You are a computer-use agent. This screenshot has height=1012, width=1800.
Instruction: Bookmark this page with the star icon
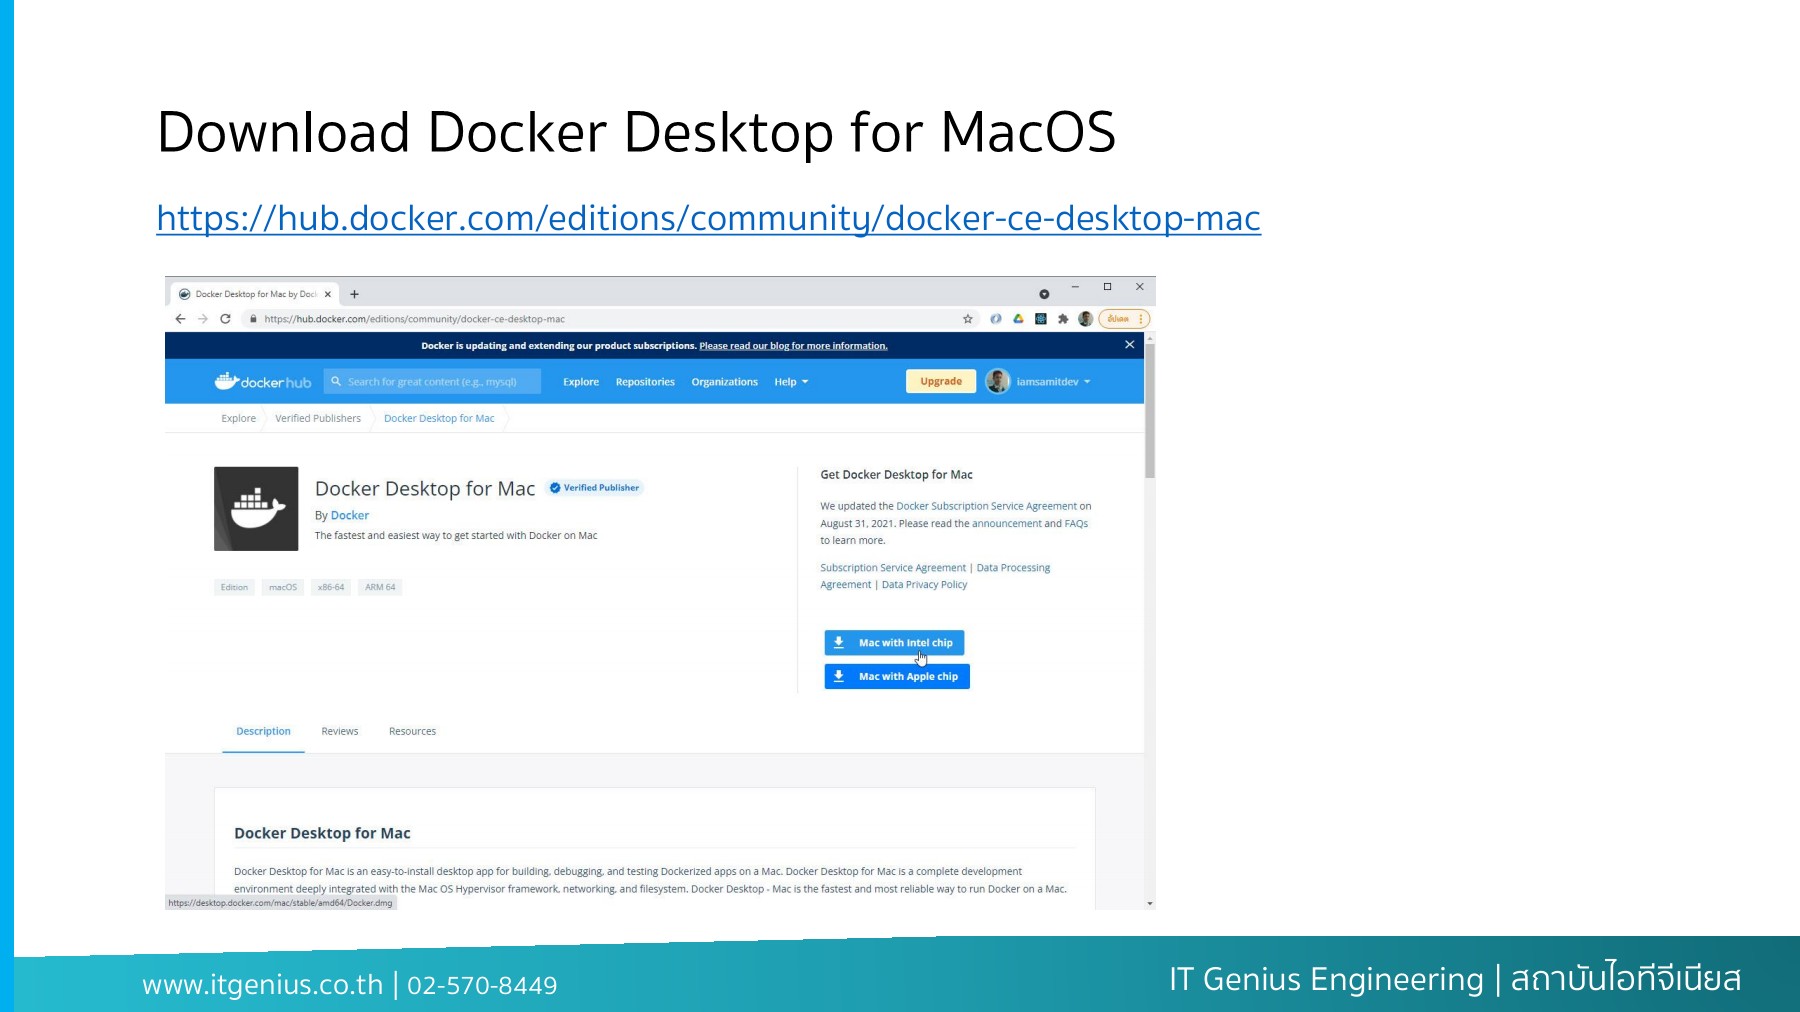(x=967, y=319)
